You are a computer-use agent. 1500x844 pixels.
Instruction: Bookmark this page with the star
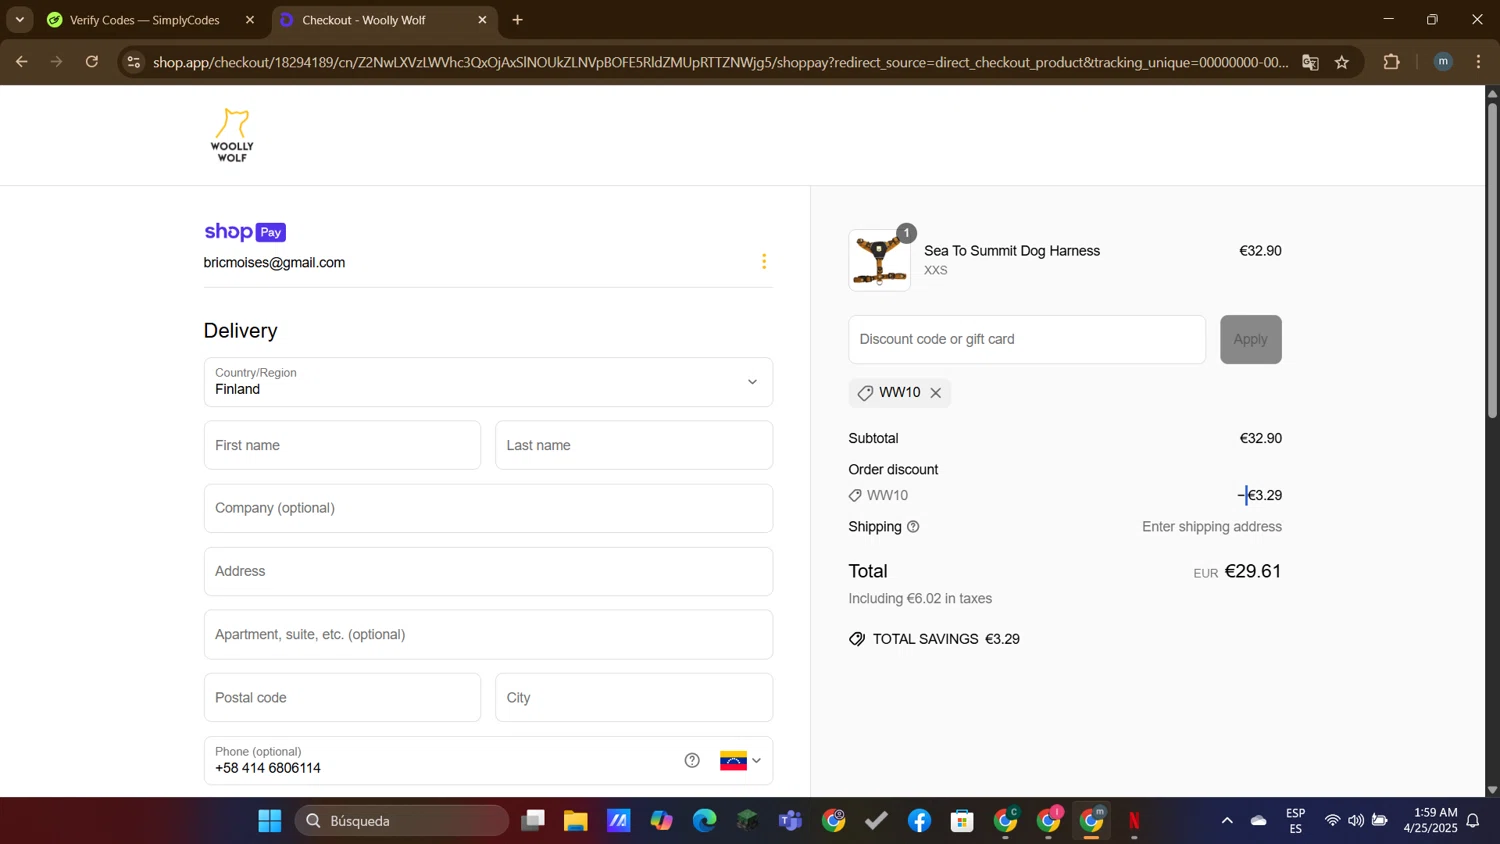(x=1342, y=62)
